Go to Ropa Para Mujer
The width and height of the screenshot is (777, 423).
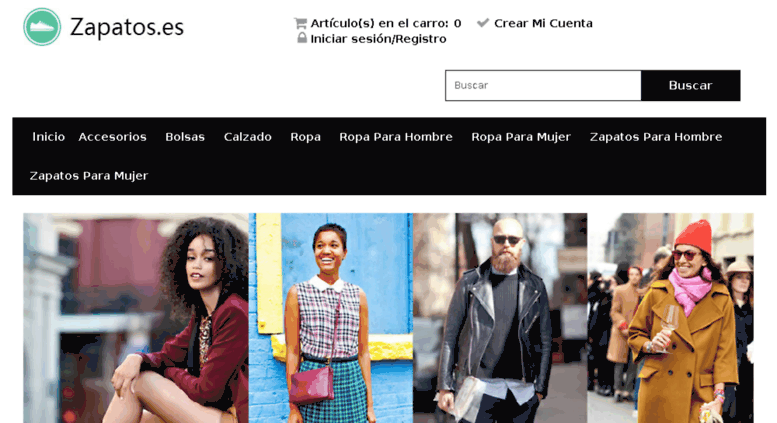(521, 137)
